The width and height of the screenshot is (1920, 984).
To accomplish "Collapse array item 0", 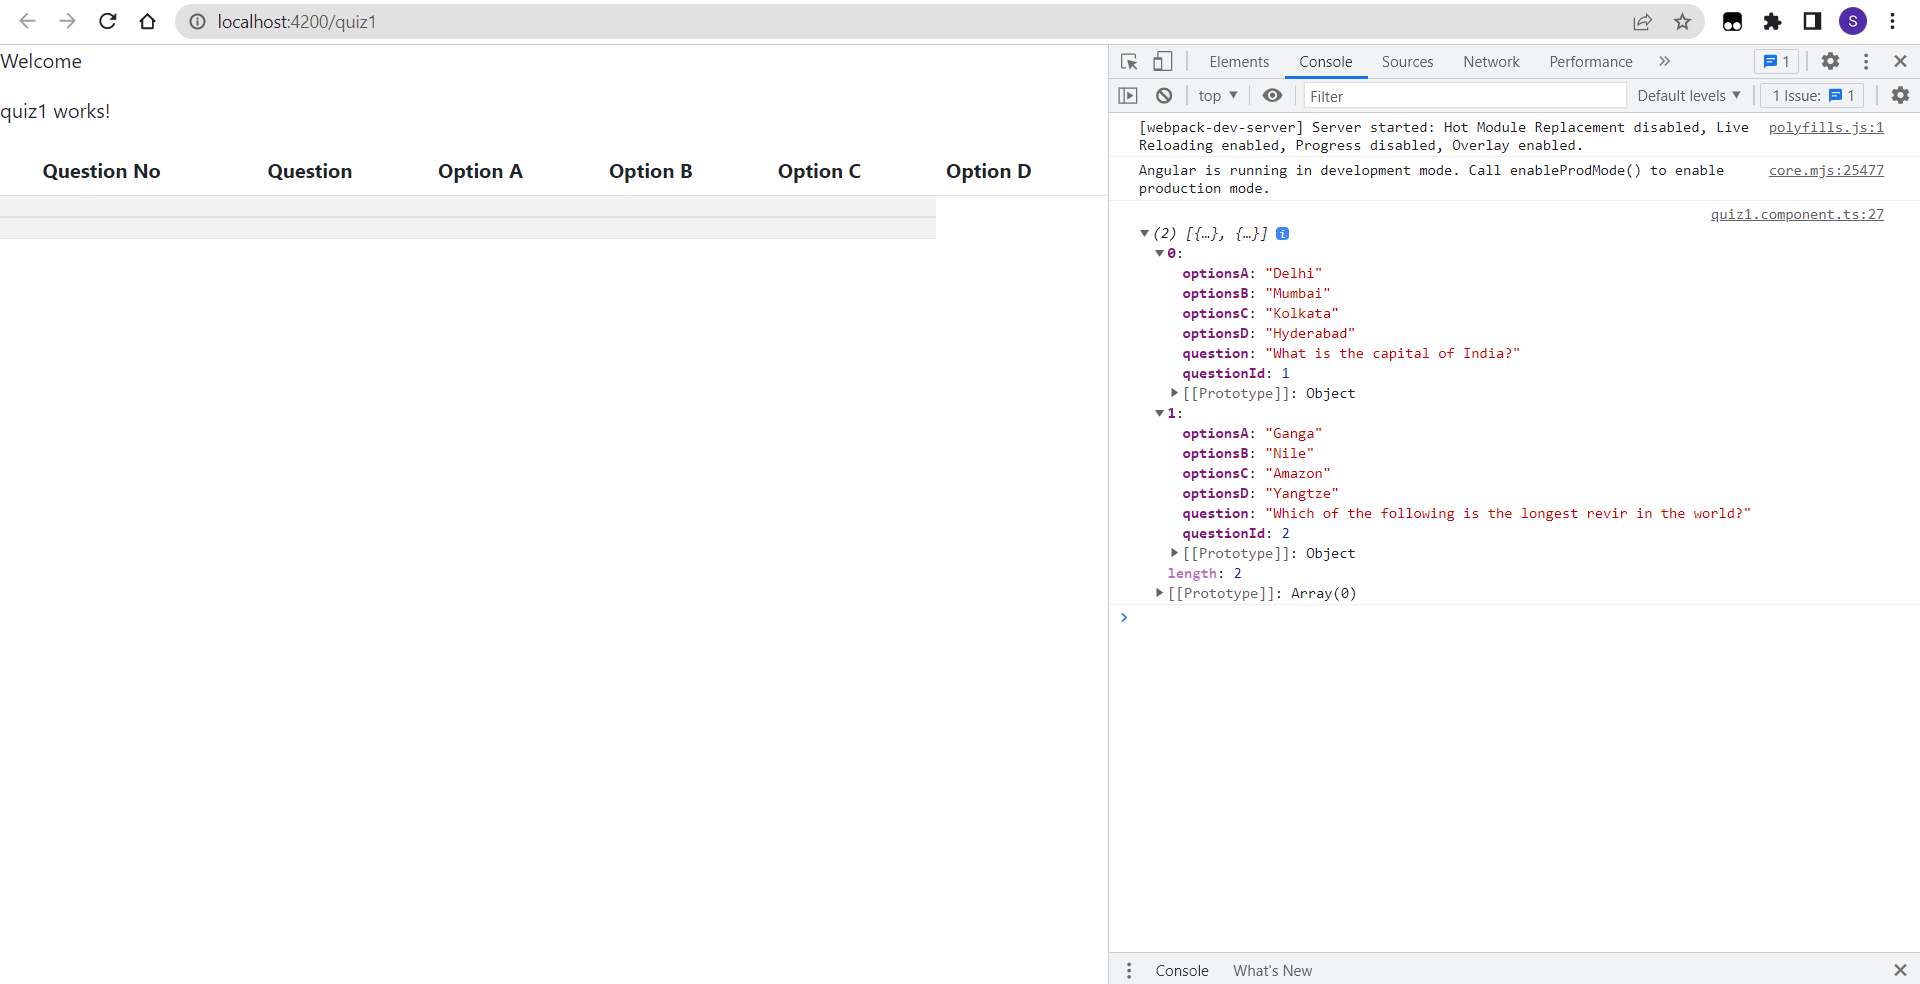I will tap(1160, 254).
